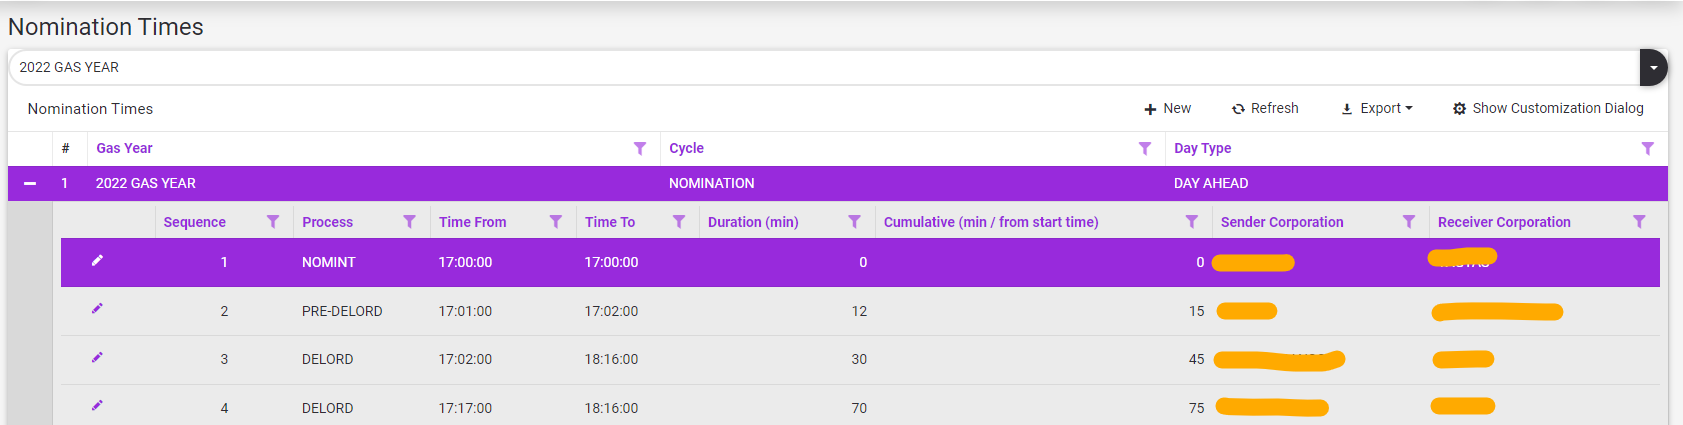Viewport: 1683px width, 425px height.
Task: Open Show Customization Dialog
Action: pyautogui.click(x=1547, y=108)
